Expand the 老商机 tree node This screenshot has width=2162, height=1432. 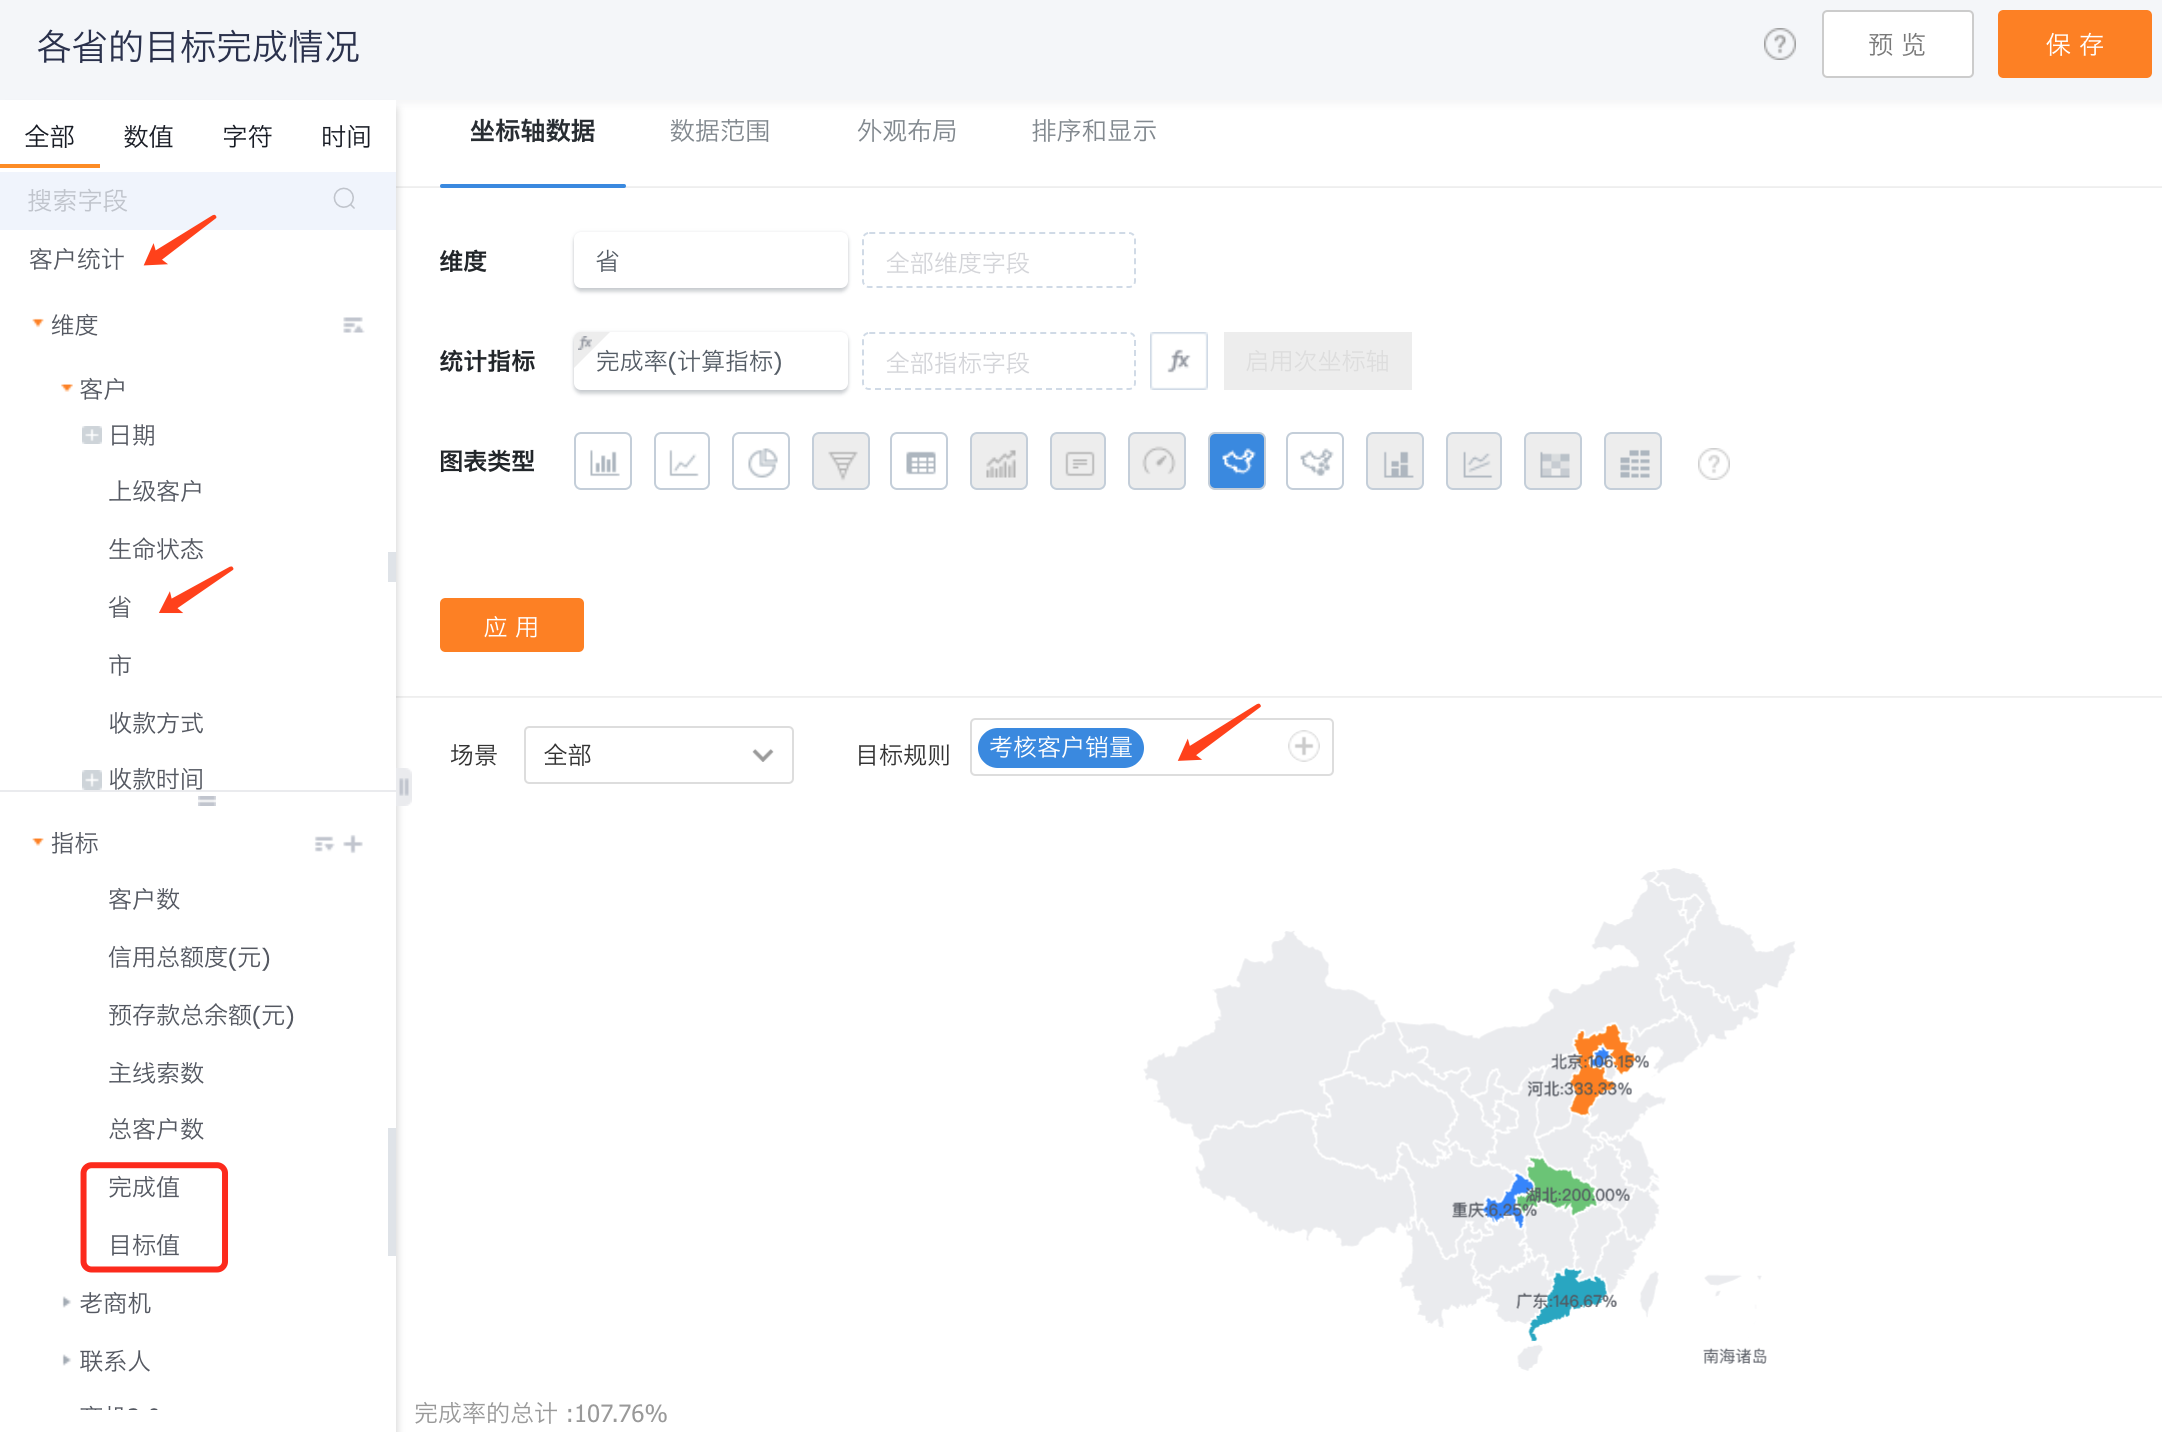(66, 1302)
